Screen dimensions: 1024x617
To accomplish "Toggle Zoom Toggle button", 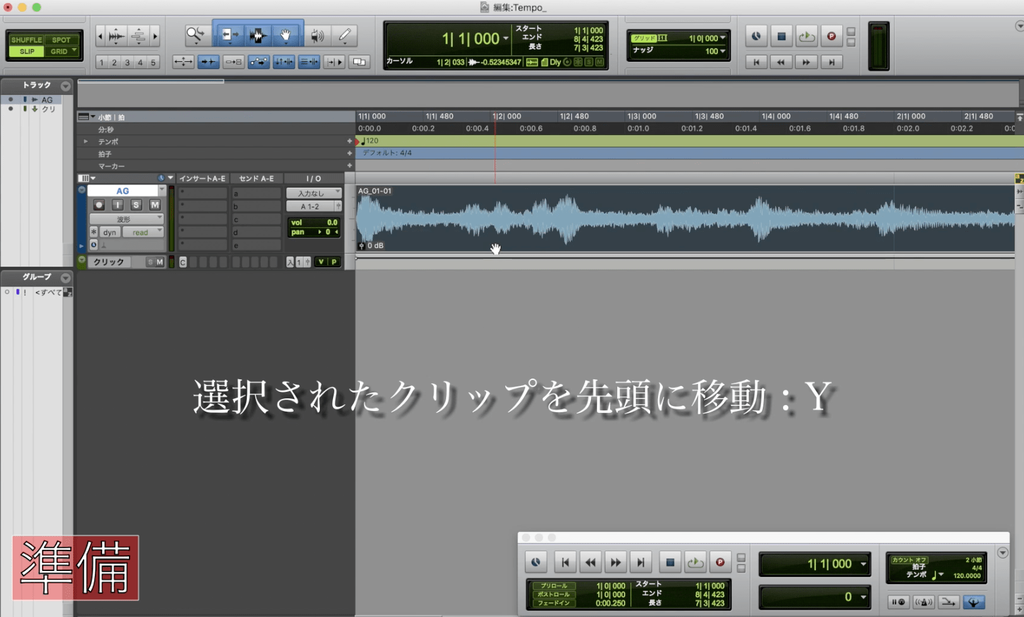I will pyautogui.click(x=183, y=62).
